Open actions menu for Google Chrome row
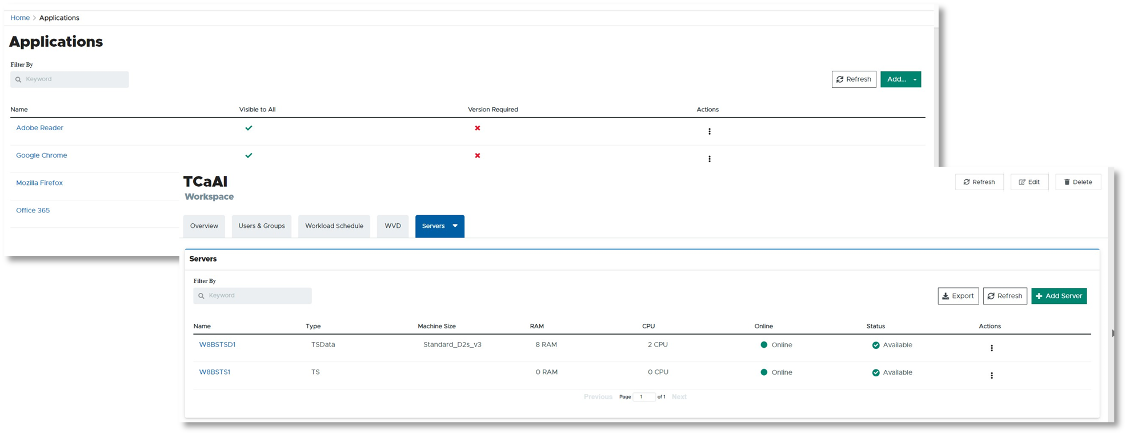Viewport: 1131px width, 437px height. [x=709, y=158]
